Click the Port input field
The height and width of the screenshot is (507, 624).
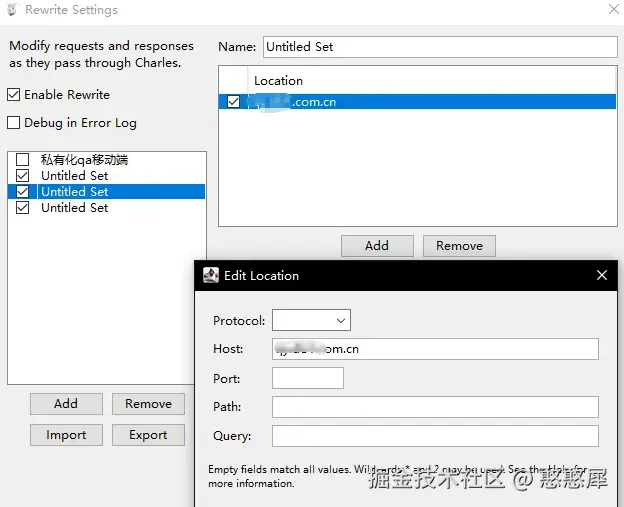pos(308,378)
